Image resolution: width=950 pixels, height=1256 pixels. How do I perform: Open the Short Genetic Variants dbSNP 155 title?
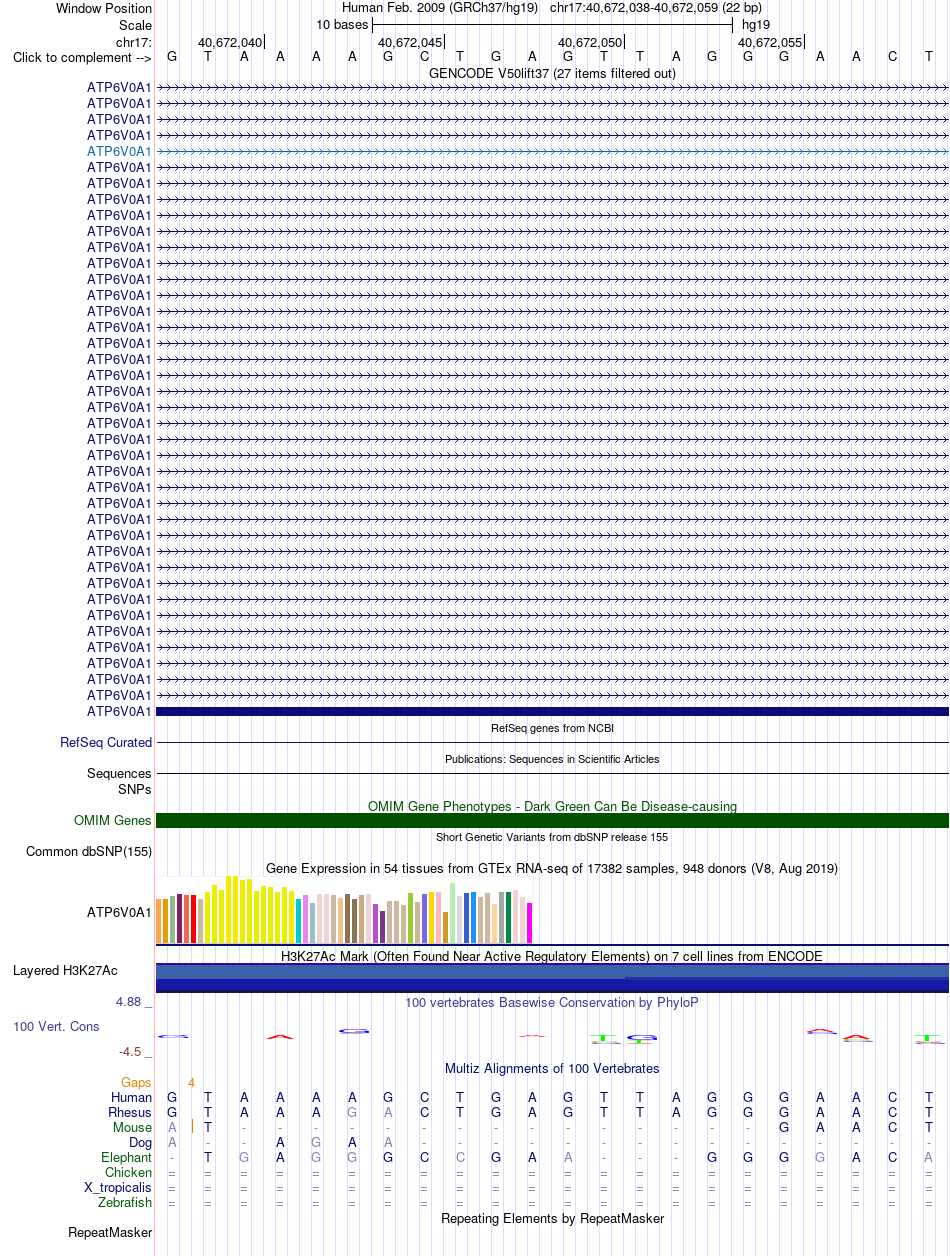coord(552,837)
